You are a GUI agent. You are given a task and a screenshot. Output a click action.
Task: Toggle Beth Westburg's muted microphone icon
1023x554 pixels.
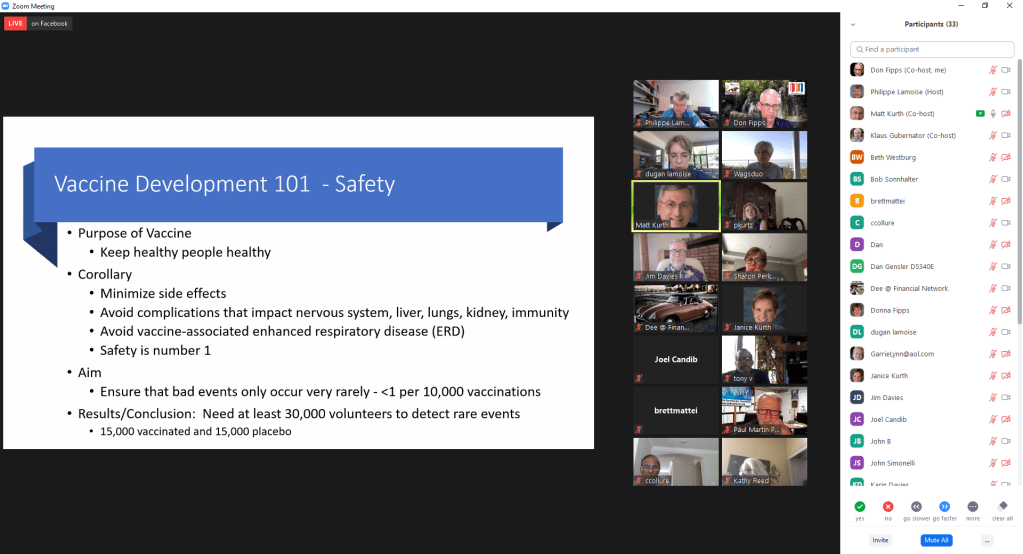click(x=994, y=157)
